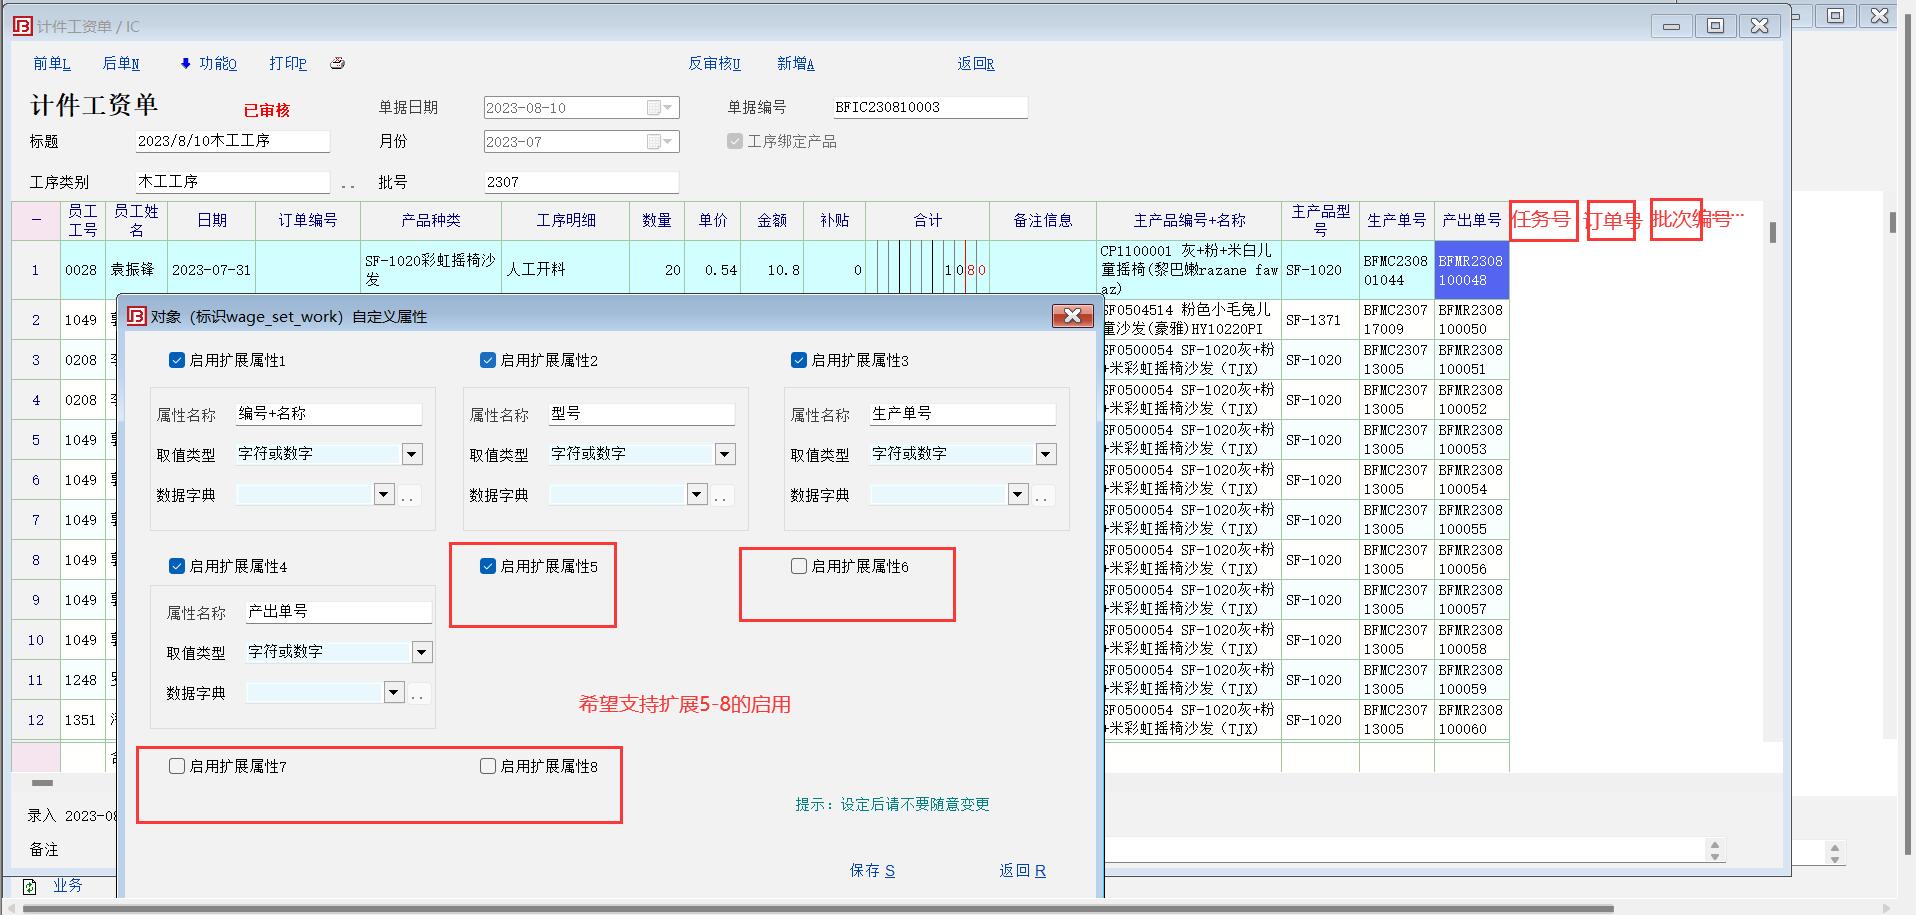Click the 返回 R link in the dialog
The width and height of the screenshot is (1916, 915).
1022,870
